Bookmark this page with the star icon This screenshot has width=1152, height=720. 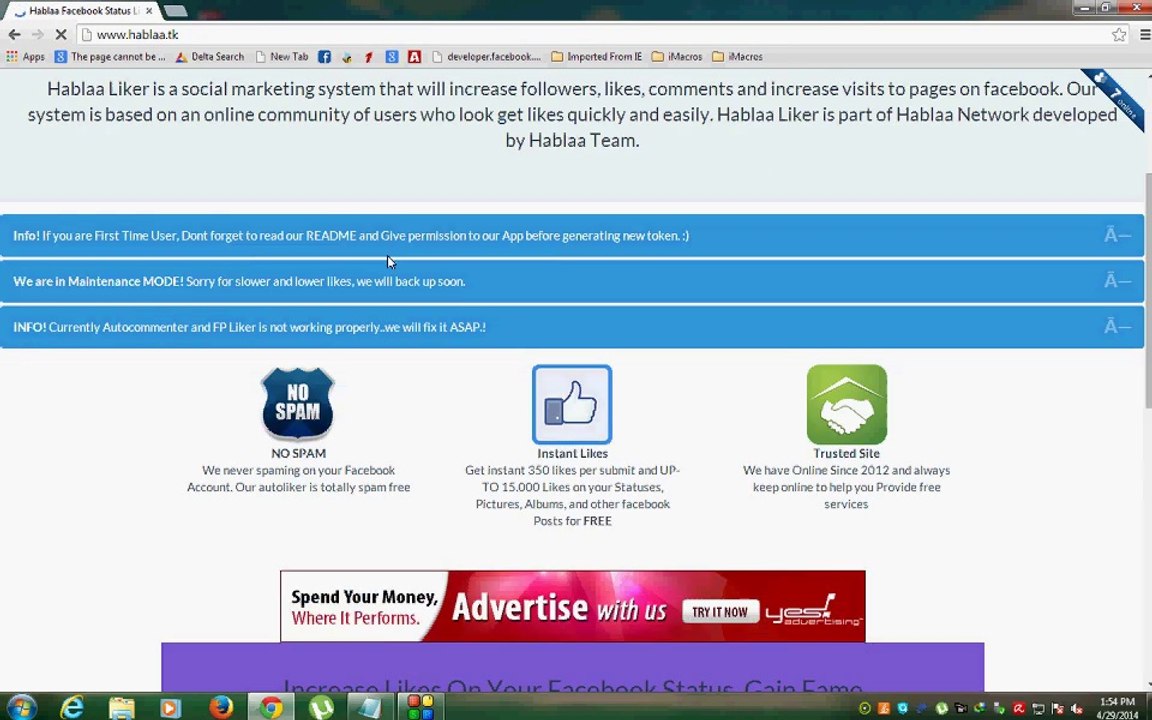1118,35
